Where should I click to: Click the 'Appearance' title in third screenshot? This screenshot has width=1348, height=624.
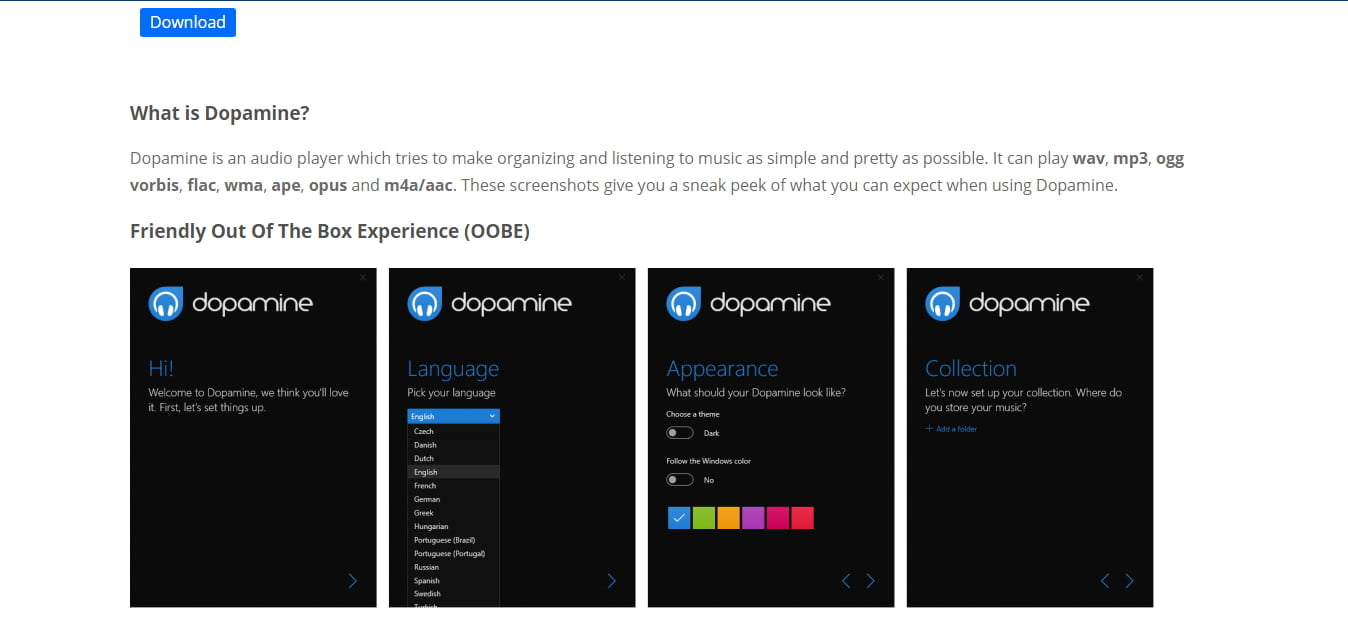click(722, 369)
